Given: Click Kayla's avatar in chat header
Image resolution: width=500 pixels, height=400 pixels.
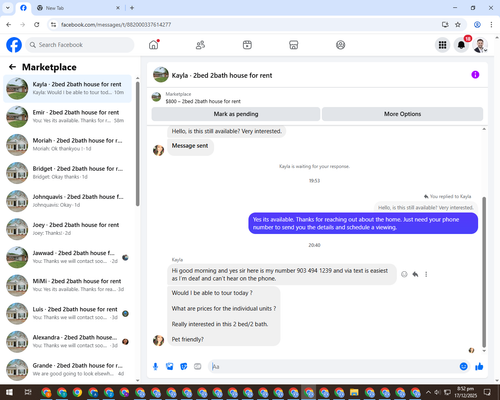Looking at the screenshot, I should coord(161,75).
